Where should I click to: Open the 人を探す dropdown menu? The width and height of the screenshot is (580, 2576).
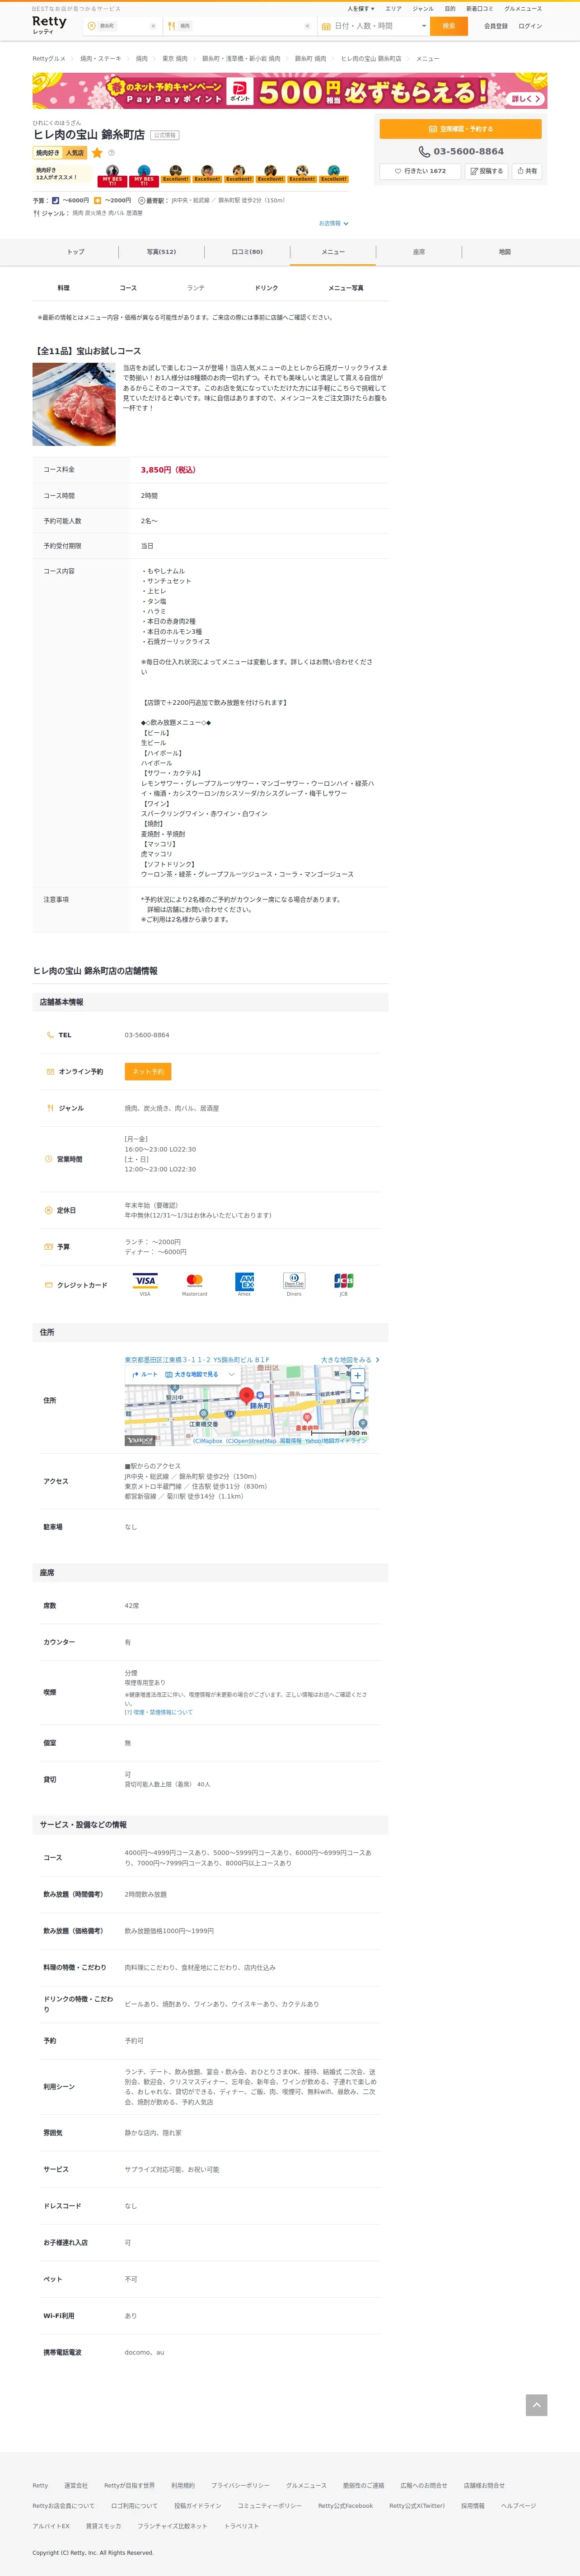coord(360,9)
